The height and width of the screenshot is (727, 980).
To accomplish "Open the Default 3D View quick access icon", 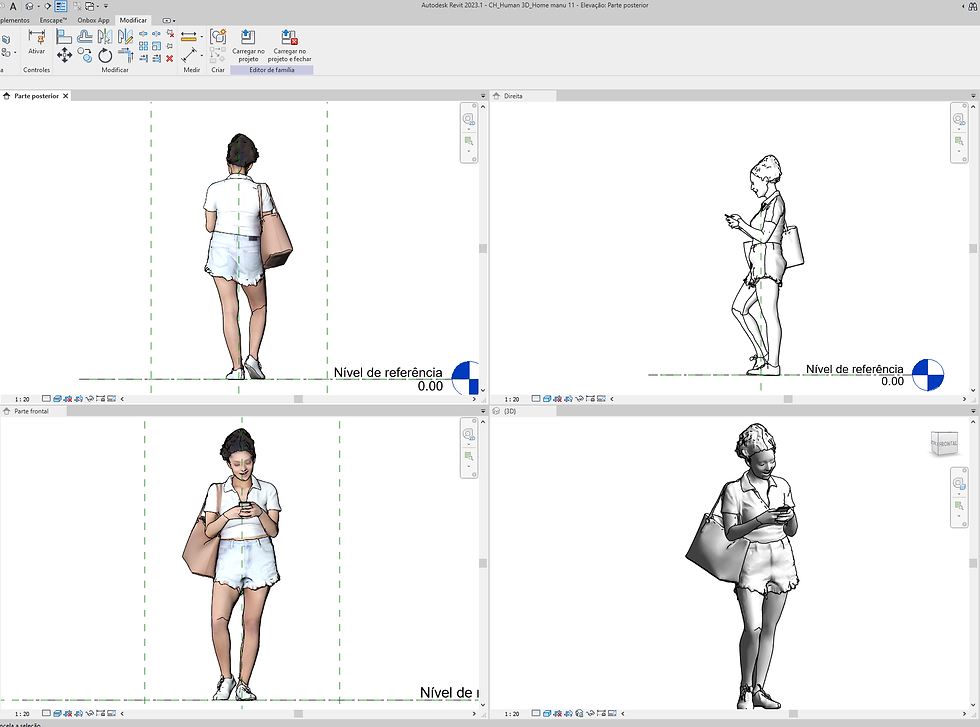I will point(29,6).
